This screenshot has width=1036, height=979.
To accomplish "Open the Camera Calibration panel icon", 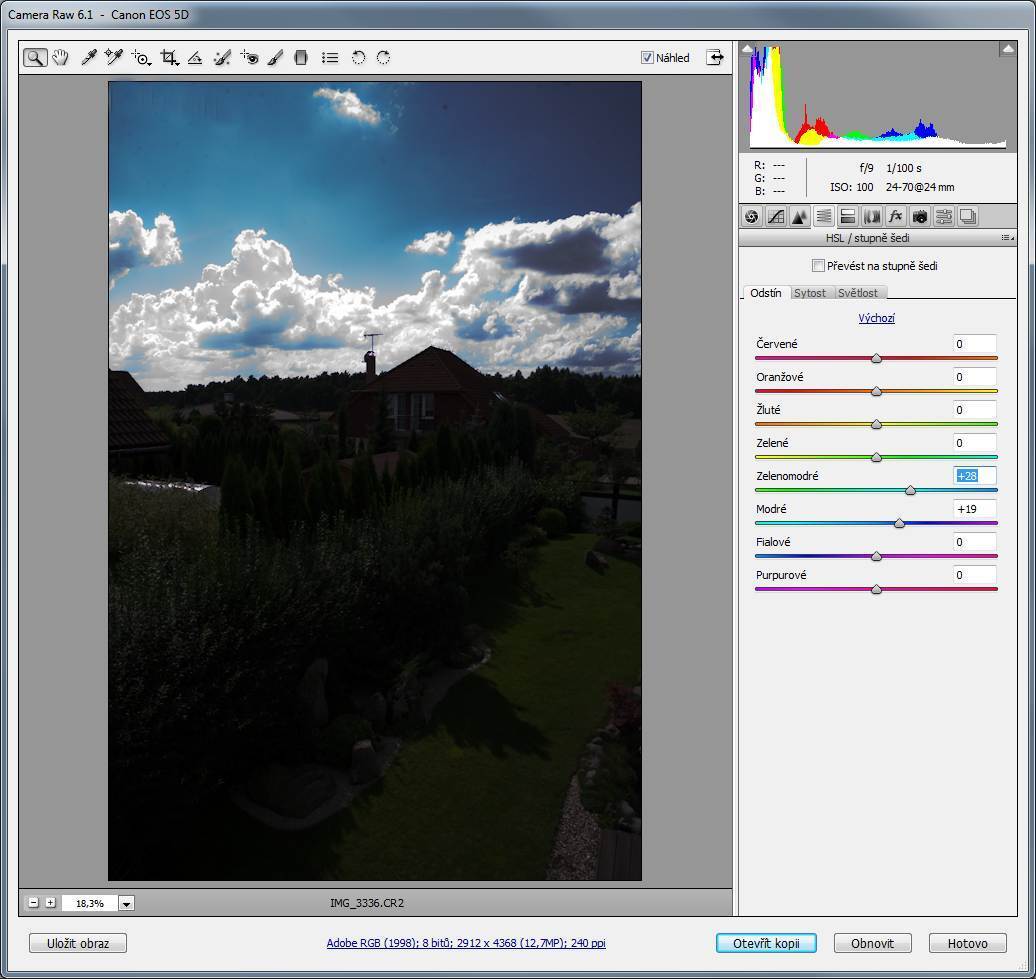I will [x=919, y=216].
